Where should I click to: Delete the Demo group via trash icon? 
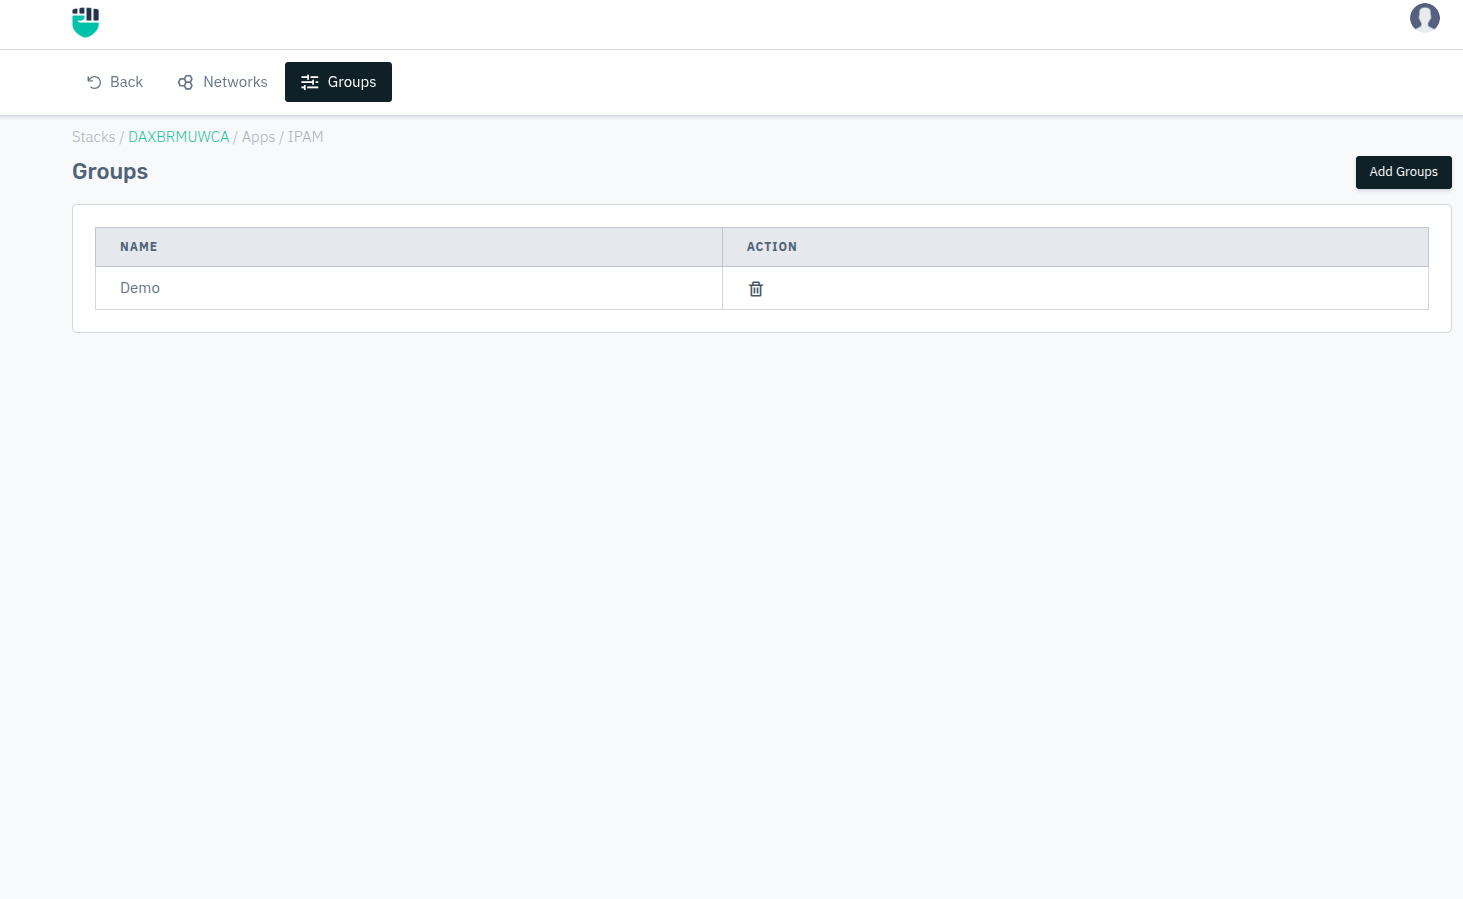756,289
